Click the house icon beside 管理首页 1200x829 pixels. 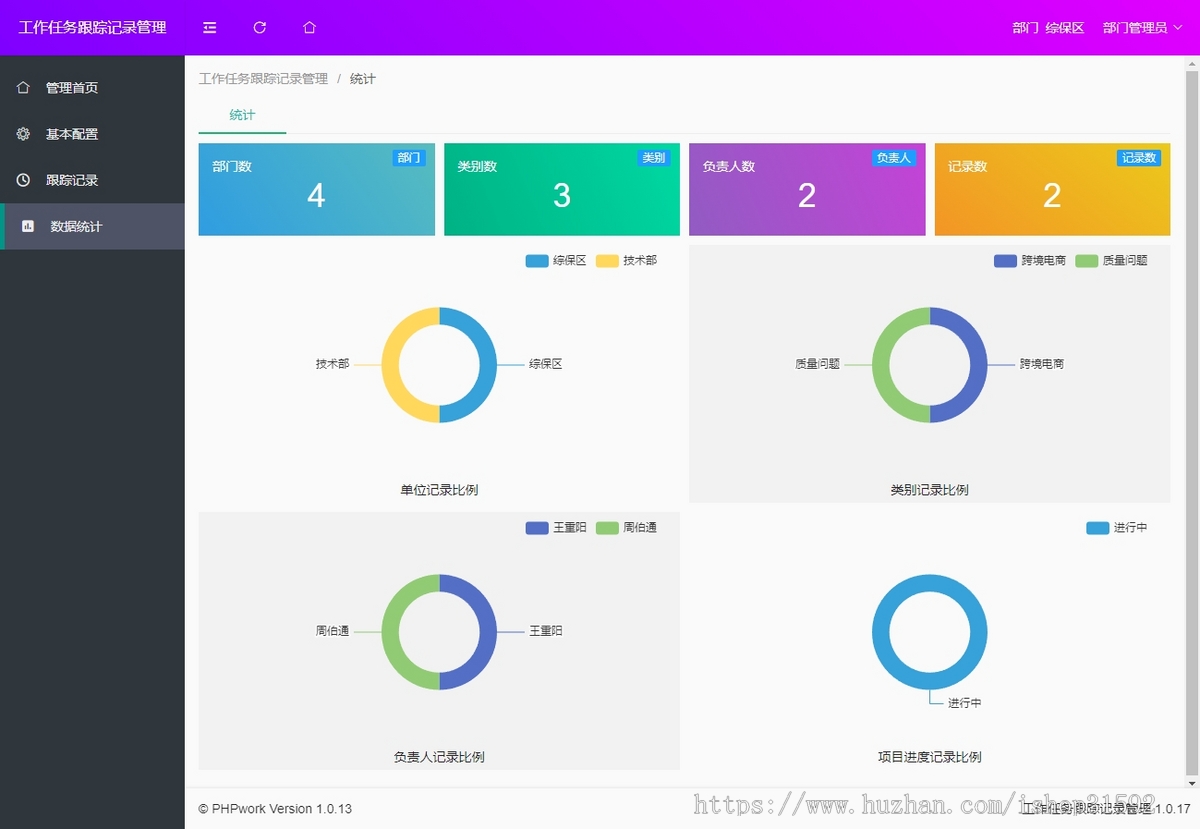23,88
